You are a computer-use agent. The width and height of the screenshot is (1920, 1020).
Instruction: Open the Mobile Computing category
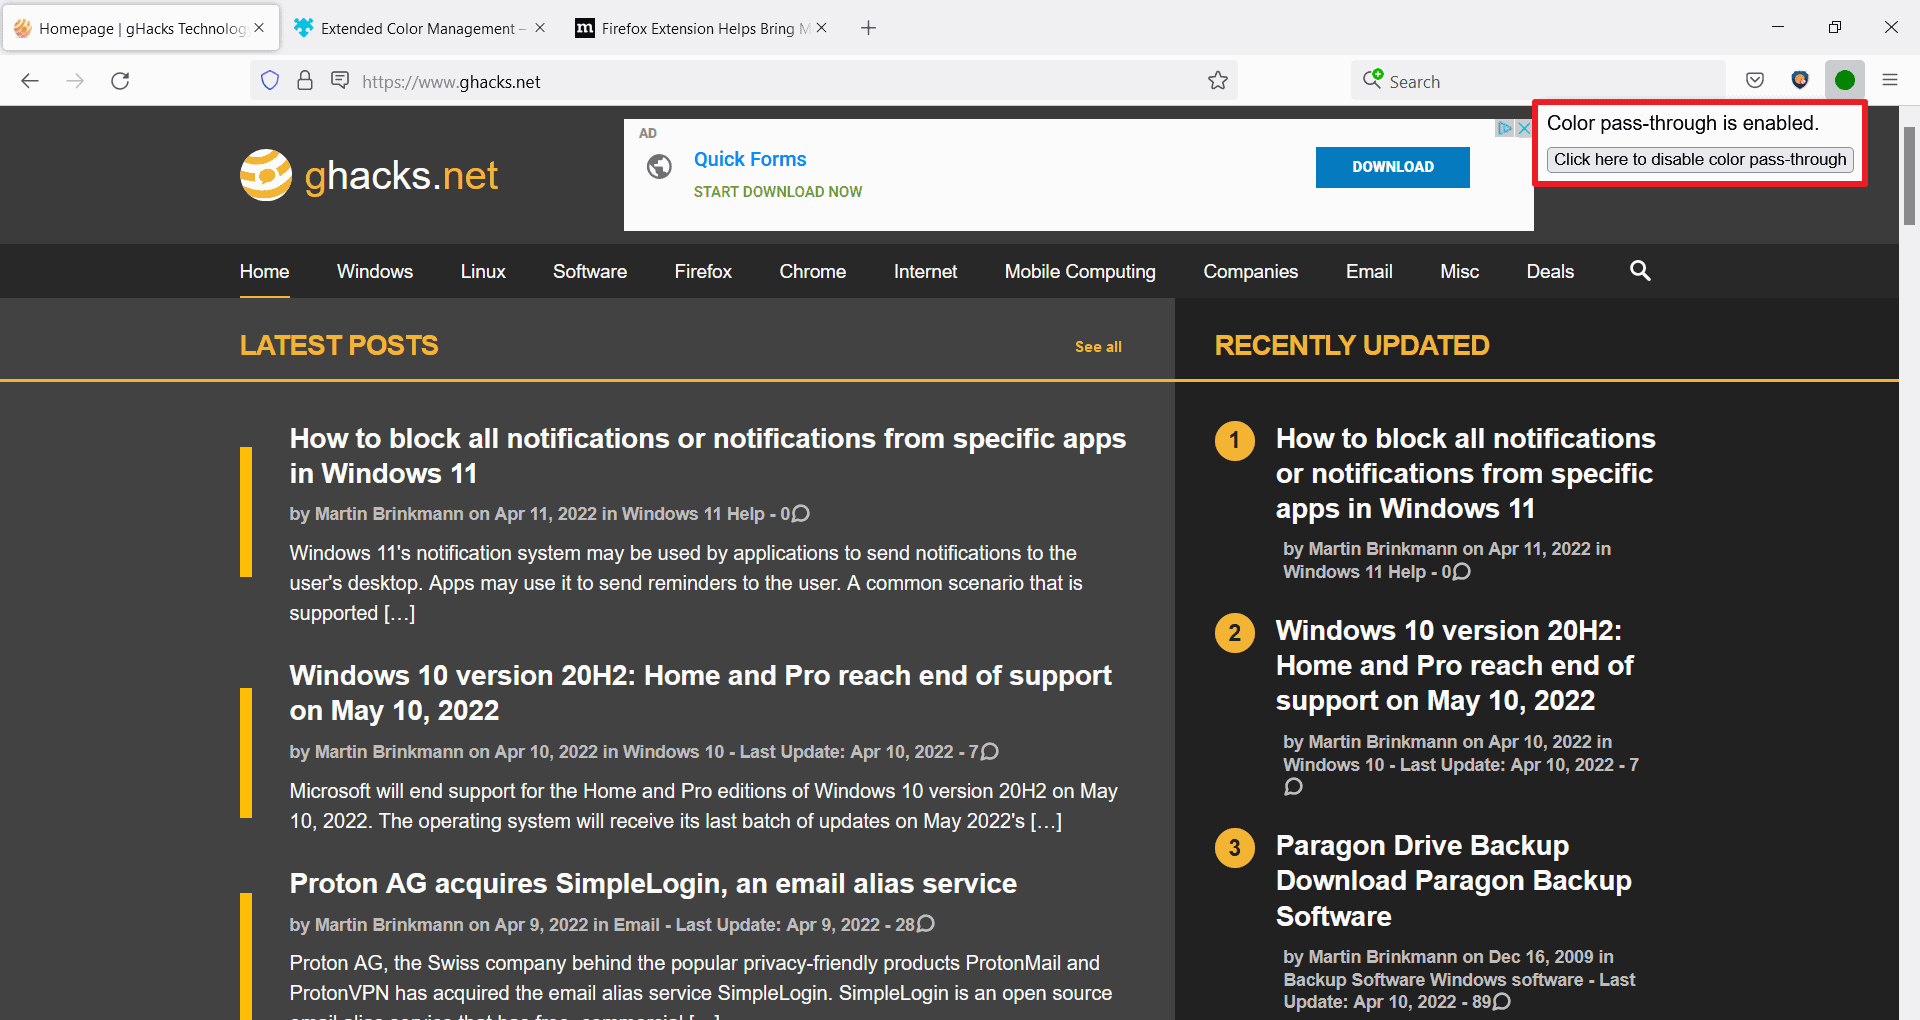click(1080, 271)
